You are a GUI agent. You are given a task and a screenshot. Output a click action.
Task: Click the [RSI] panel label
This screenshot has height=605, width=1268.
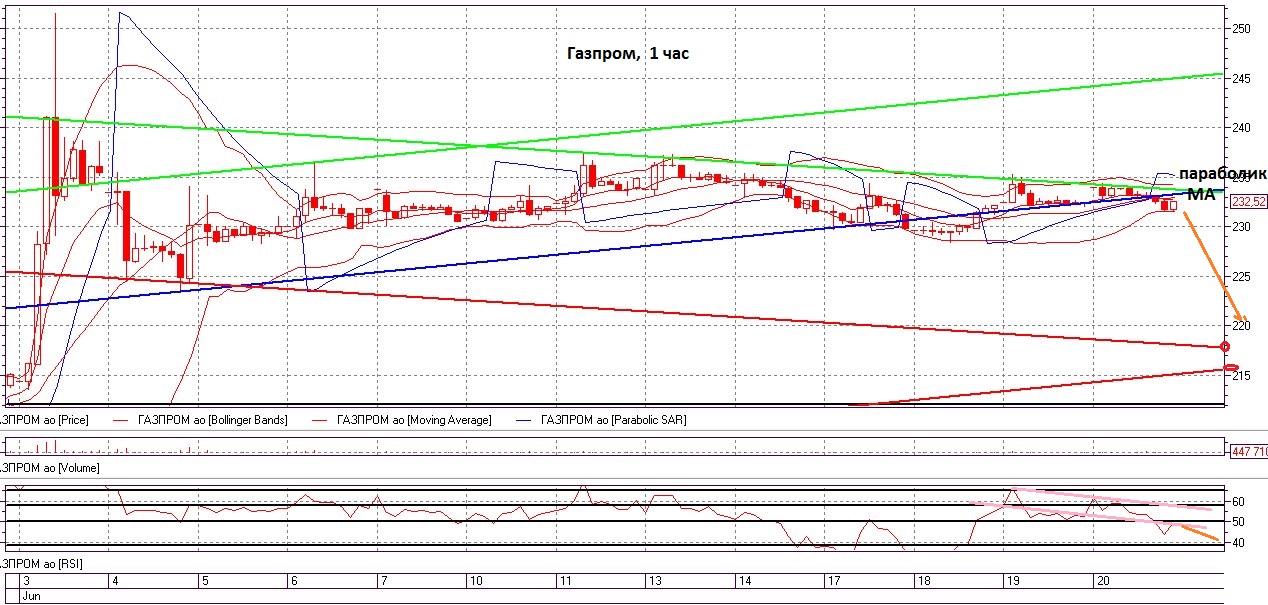click(x=41, y=564)
